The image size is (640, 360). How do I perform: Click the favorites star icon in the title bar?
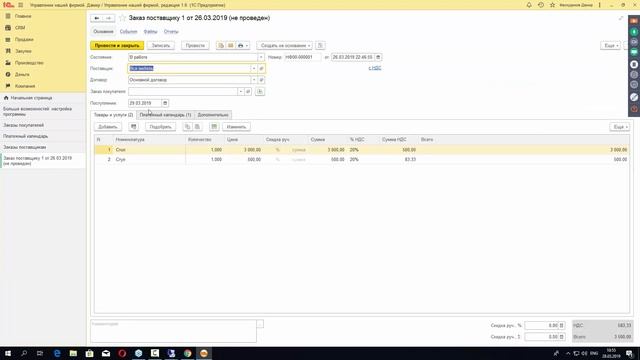[x=552, y=5]
